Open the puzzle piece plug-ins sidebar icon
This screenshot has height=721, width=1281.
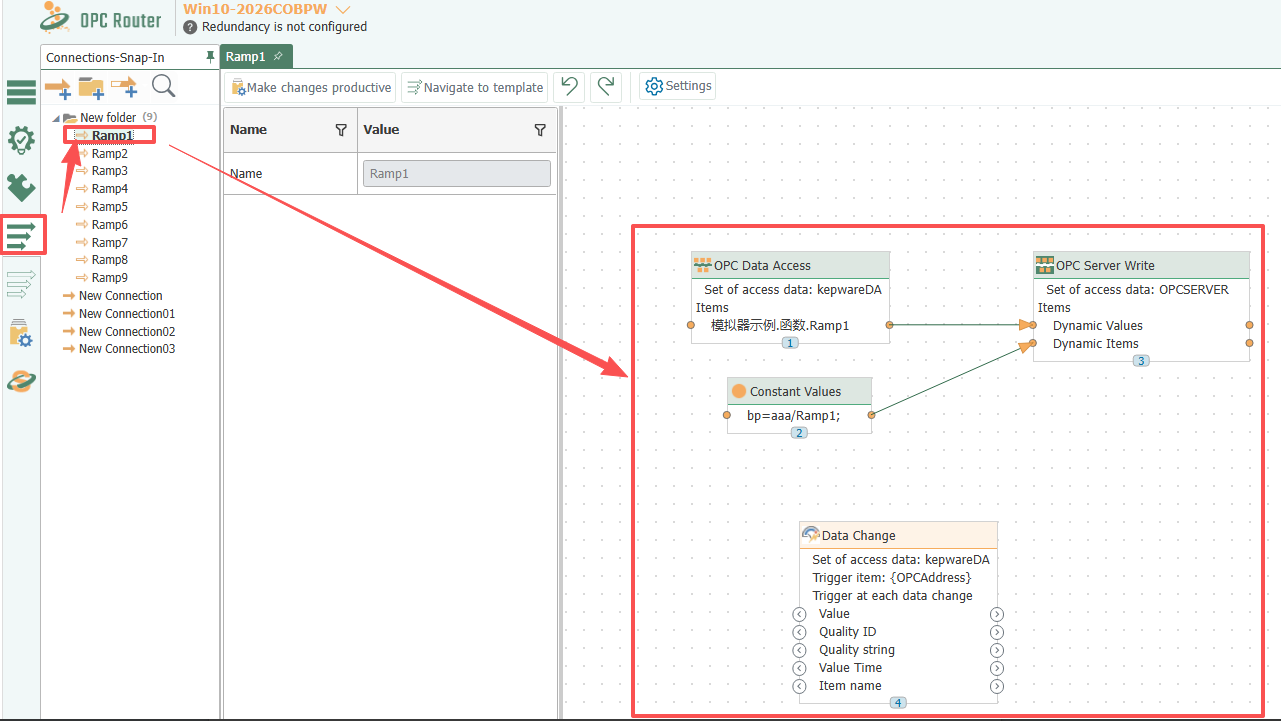pyautogui.click(x=21, y=187)
